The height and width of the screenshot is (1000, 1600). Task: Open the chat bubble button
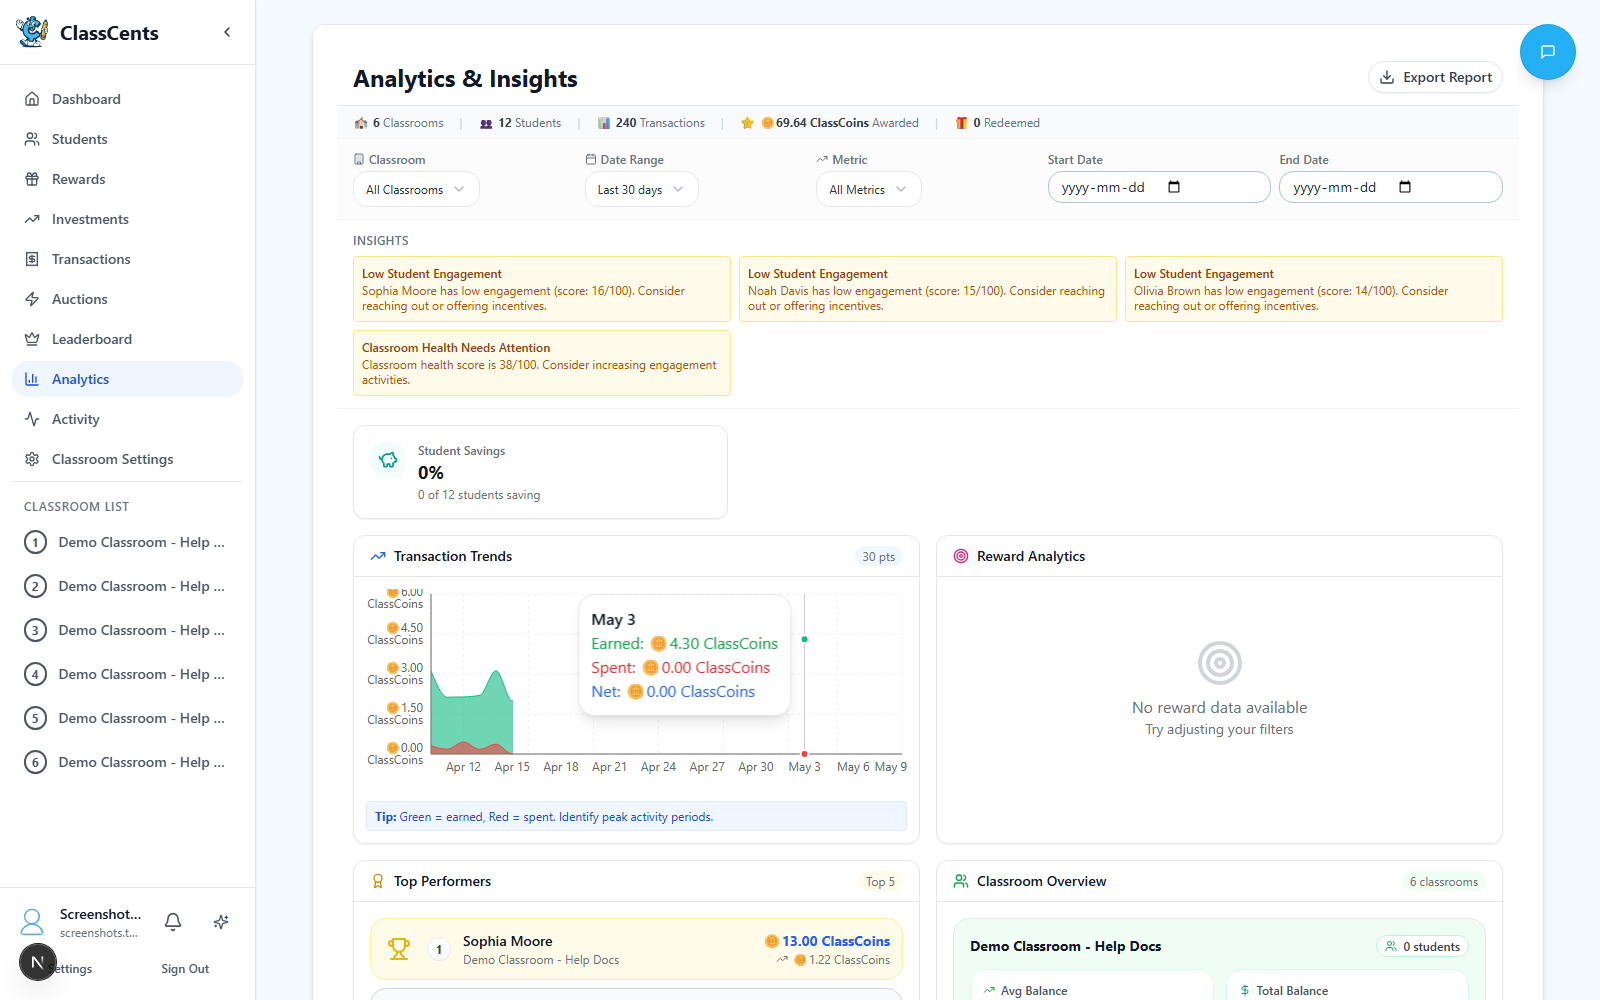click(1547, 52)
